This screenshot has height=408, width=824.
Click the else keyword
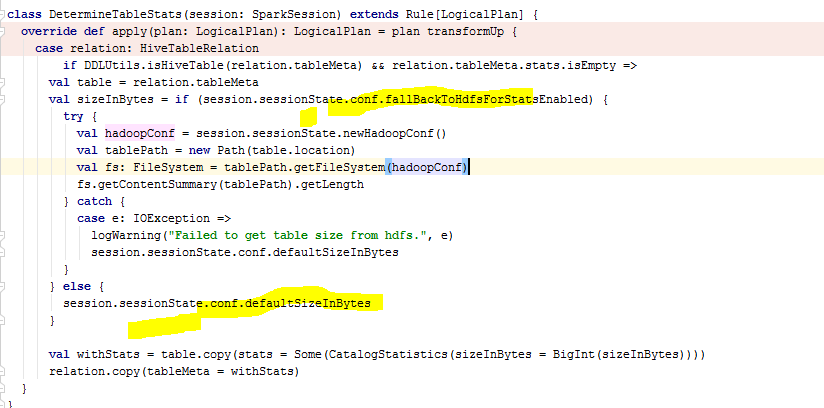pos(77,286)
